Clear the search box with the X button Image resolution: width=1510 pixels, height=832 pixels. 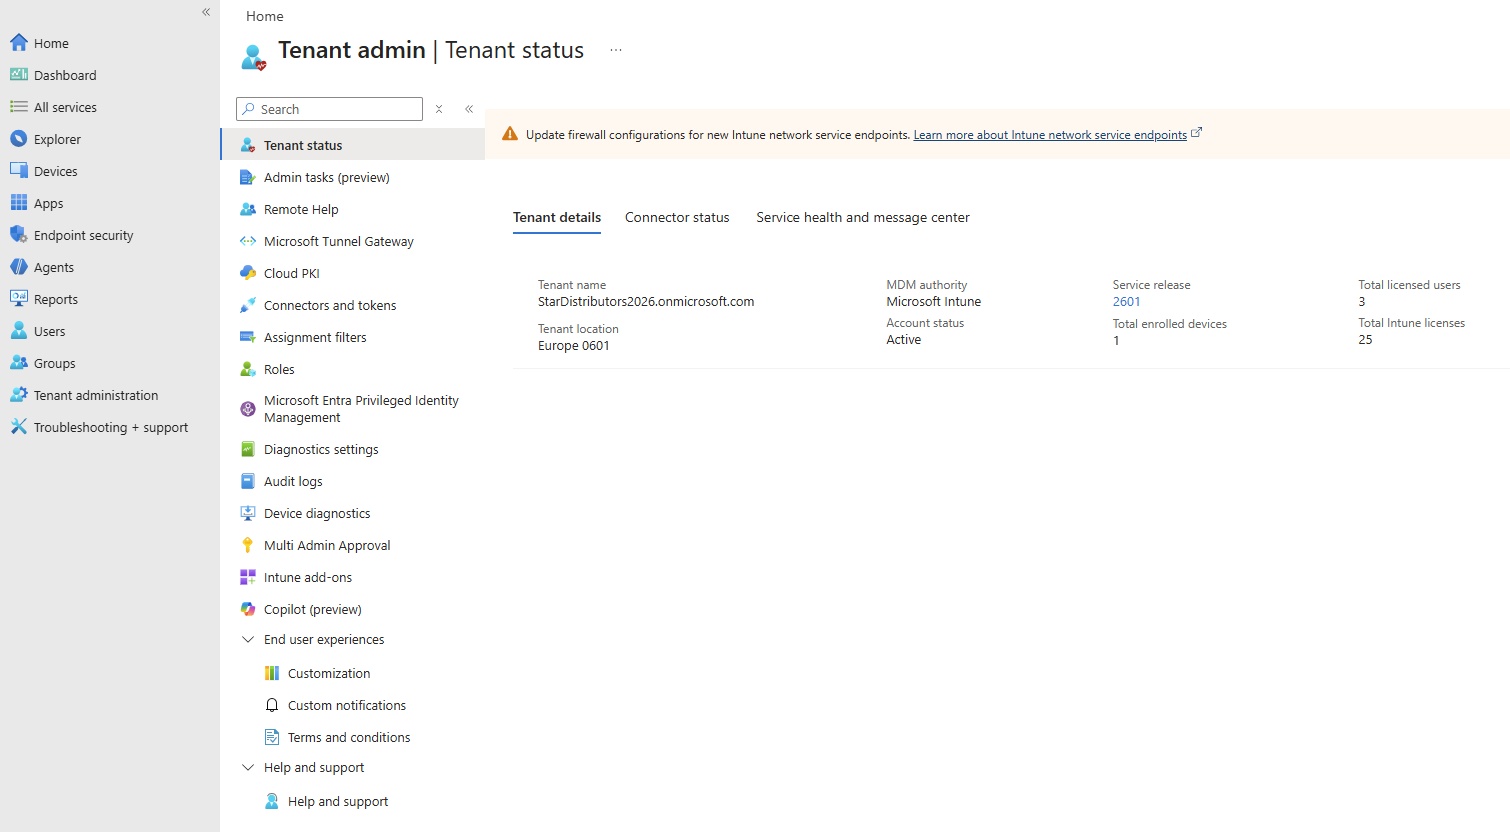[439, 109]
